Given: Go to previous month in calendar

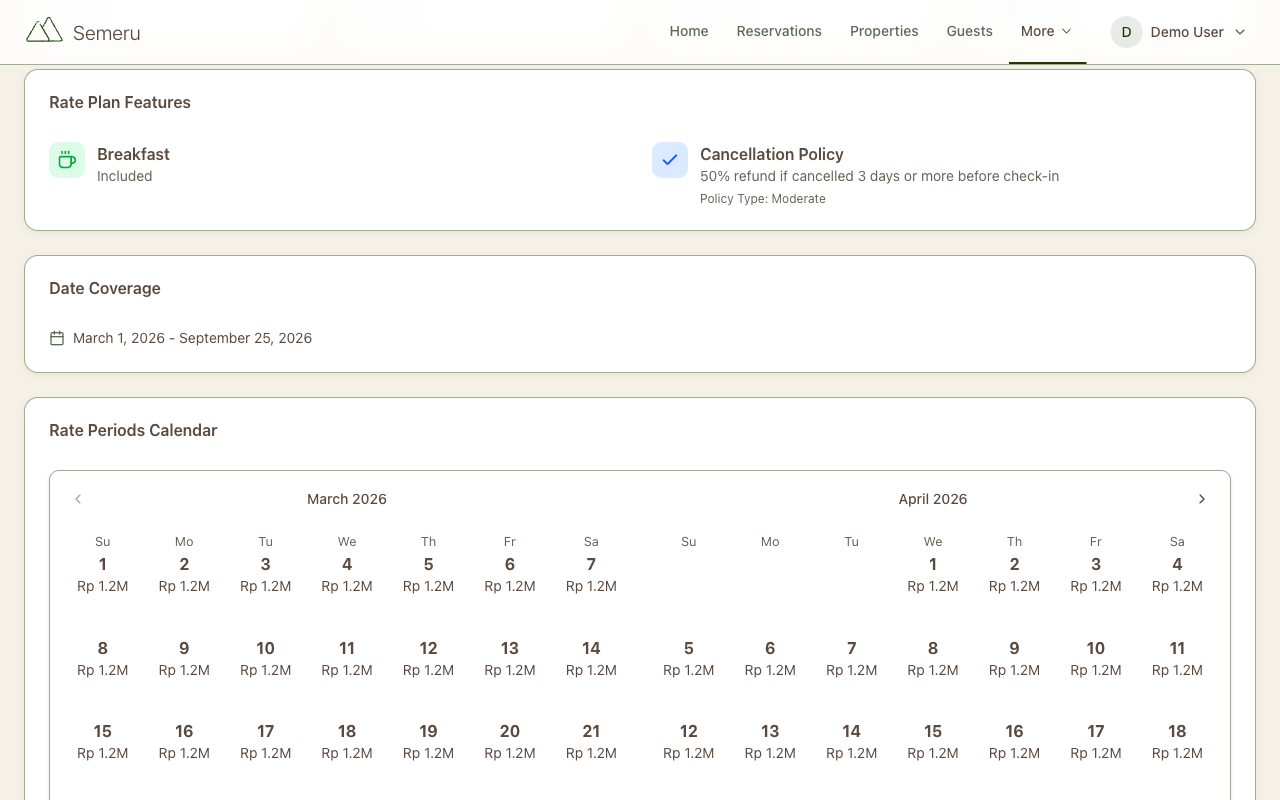Looking at the screenshot, I should (78, 499).
